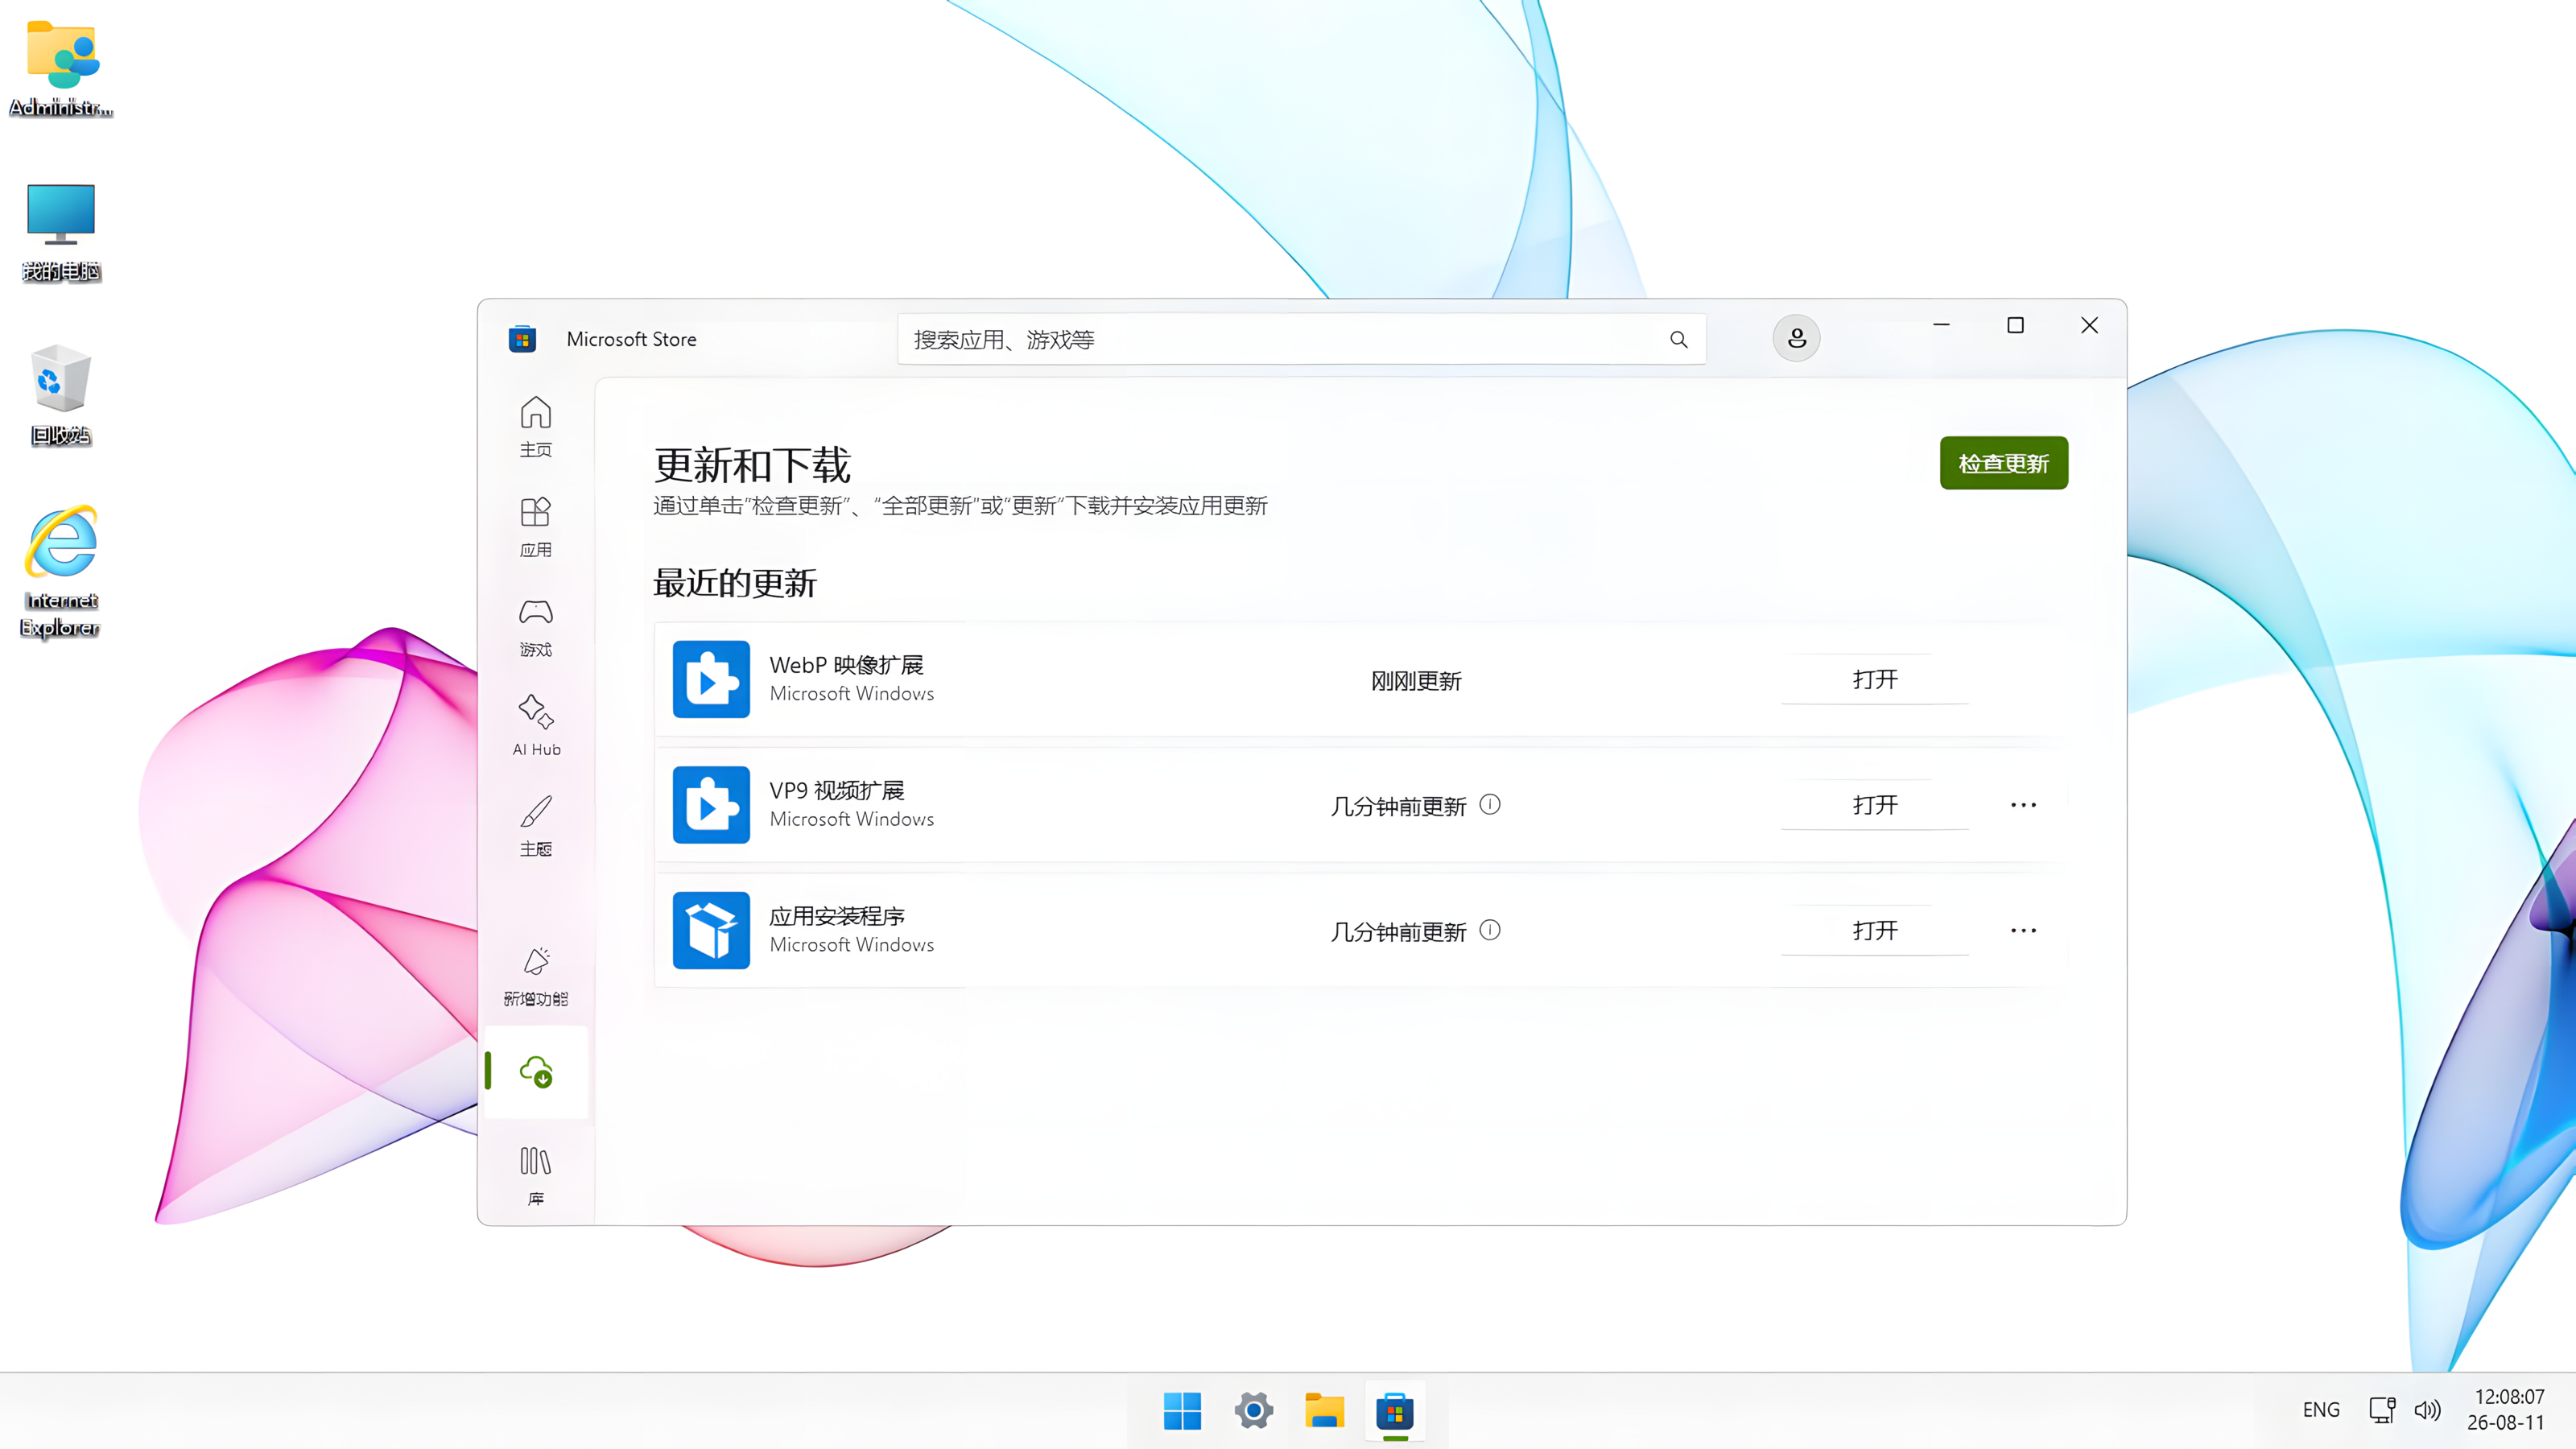Viewport: 2576px width, 1449px height.
Task: Open the 库 (Library) section
Action: [x=535, y=1175]
